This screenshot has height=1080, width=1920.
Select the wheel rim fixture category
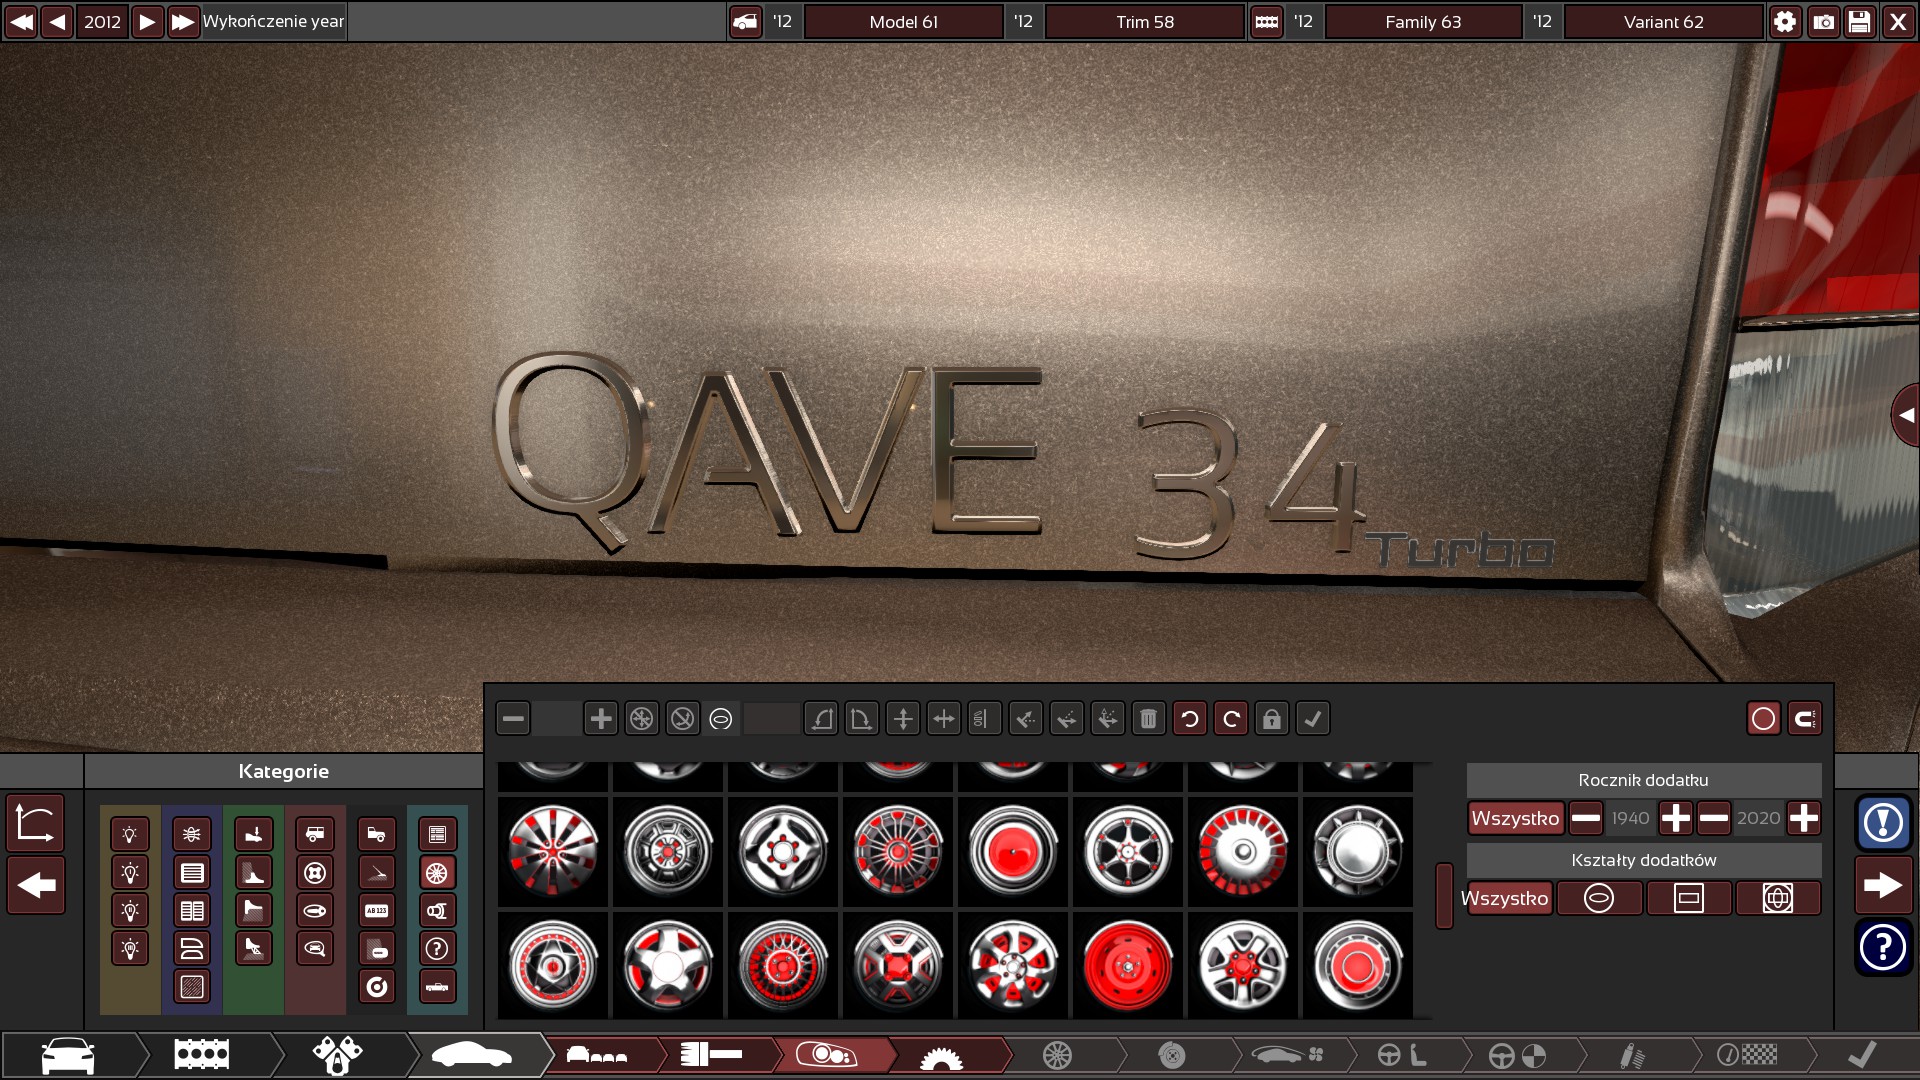click(x=437, y=873)
